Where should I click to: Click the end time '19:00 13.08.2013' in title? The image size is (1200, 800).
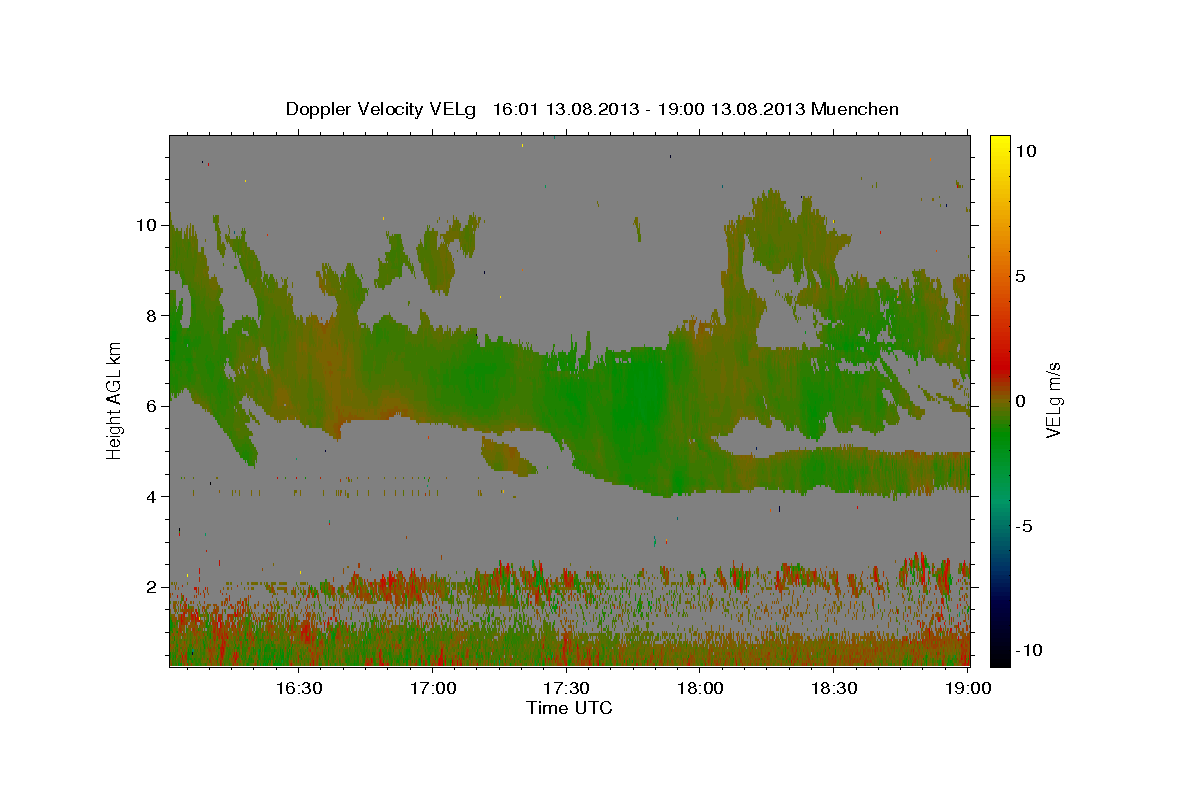coord(730,109)
